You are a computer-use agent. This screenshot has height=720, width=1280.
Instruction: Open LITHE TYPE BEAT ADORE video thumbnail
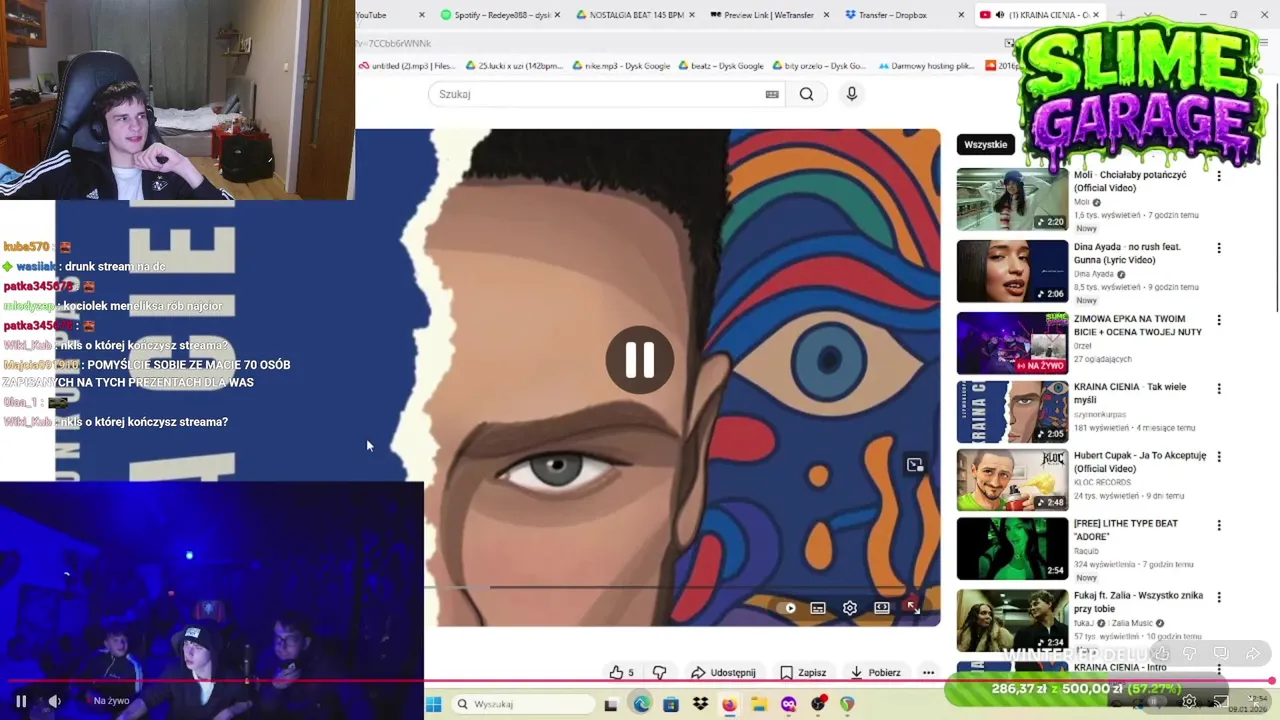click(x=1012, y=548)
